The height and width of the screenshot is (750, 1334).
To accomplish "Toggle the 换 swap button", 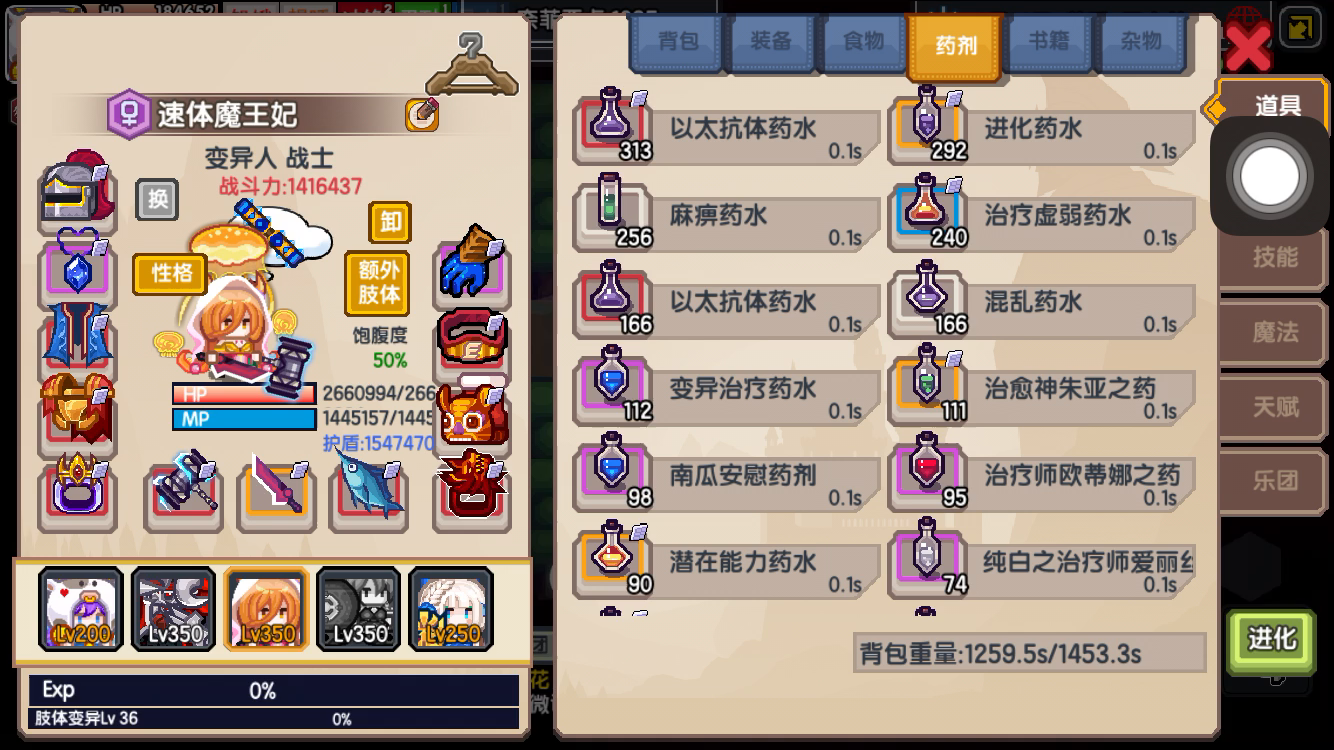I will point(157,199).
